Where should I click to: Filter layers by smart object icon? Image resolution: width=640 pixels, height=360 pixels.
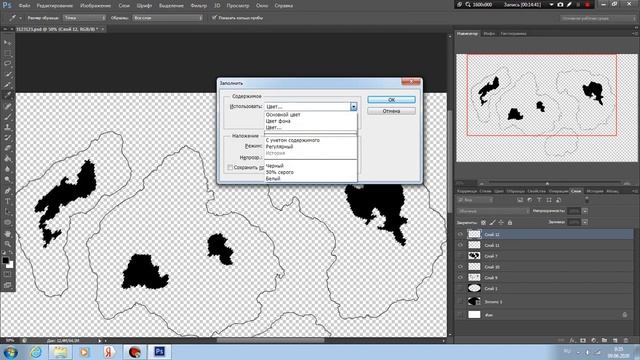[x=558, y=200]
